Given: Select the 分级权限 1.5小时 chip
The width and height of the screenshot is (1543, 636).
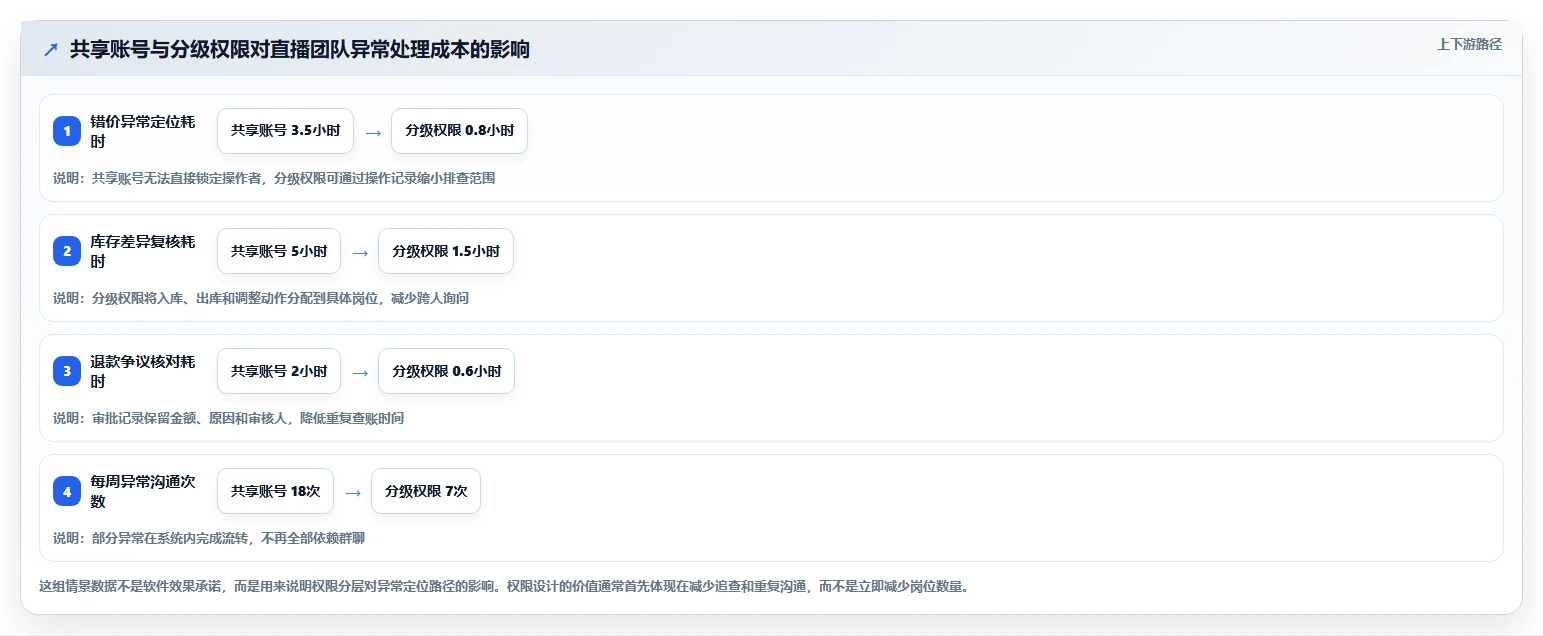Looking at the screenshot, I should 446,251.
